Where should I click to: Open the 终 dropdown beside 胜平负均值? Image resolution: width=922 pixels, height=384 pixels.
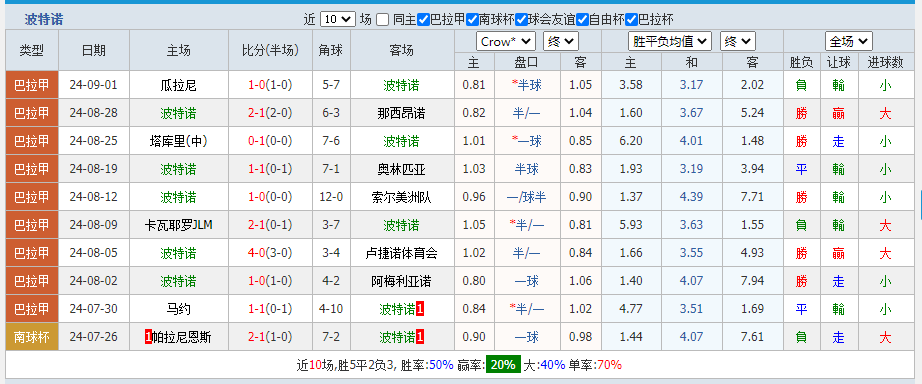pos(737,41)
